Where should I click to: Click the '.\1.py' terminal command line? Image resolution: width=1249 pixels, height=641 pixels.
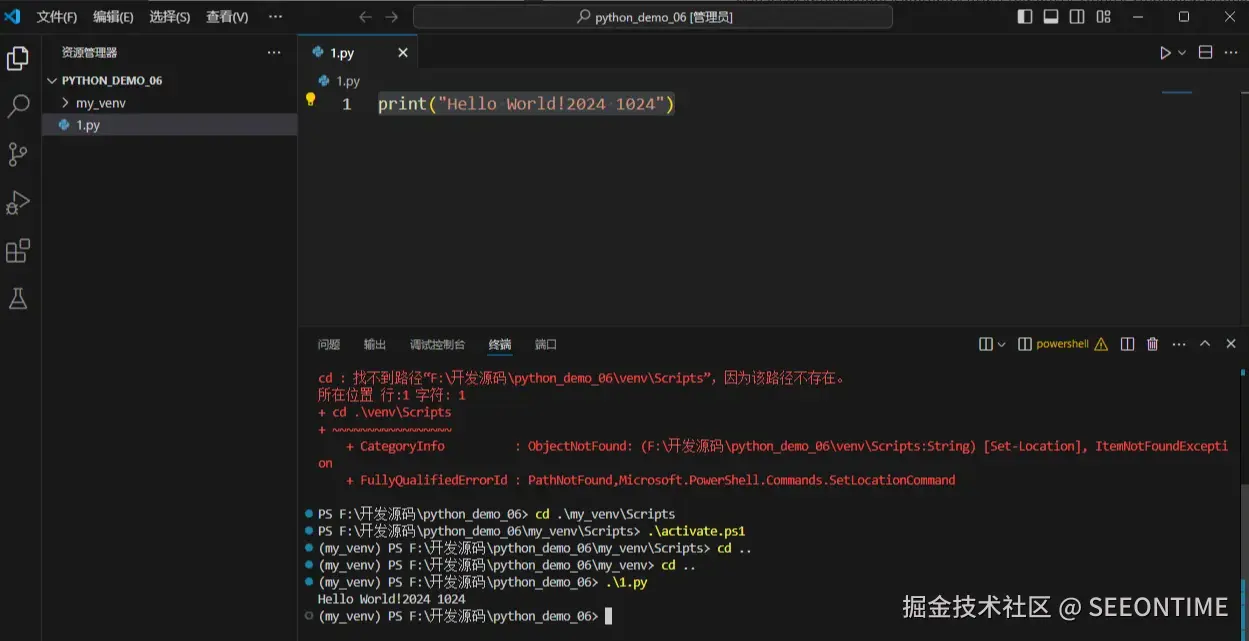pyautogui.click(x=626, y=582)
